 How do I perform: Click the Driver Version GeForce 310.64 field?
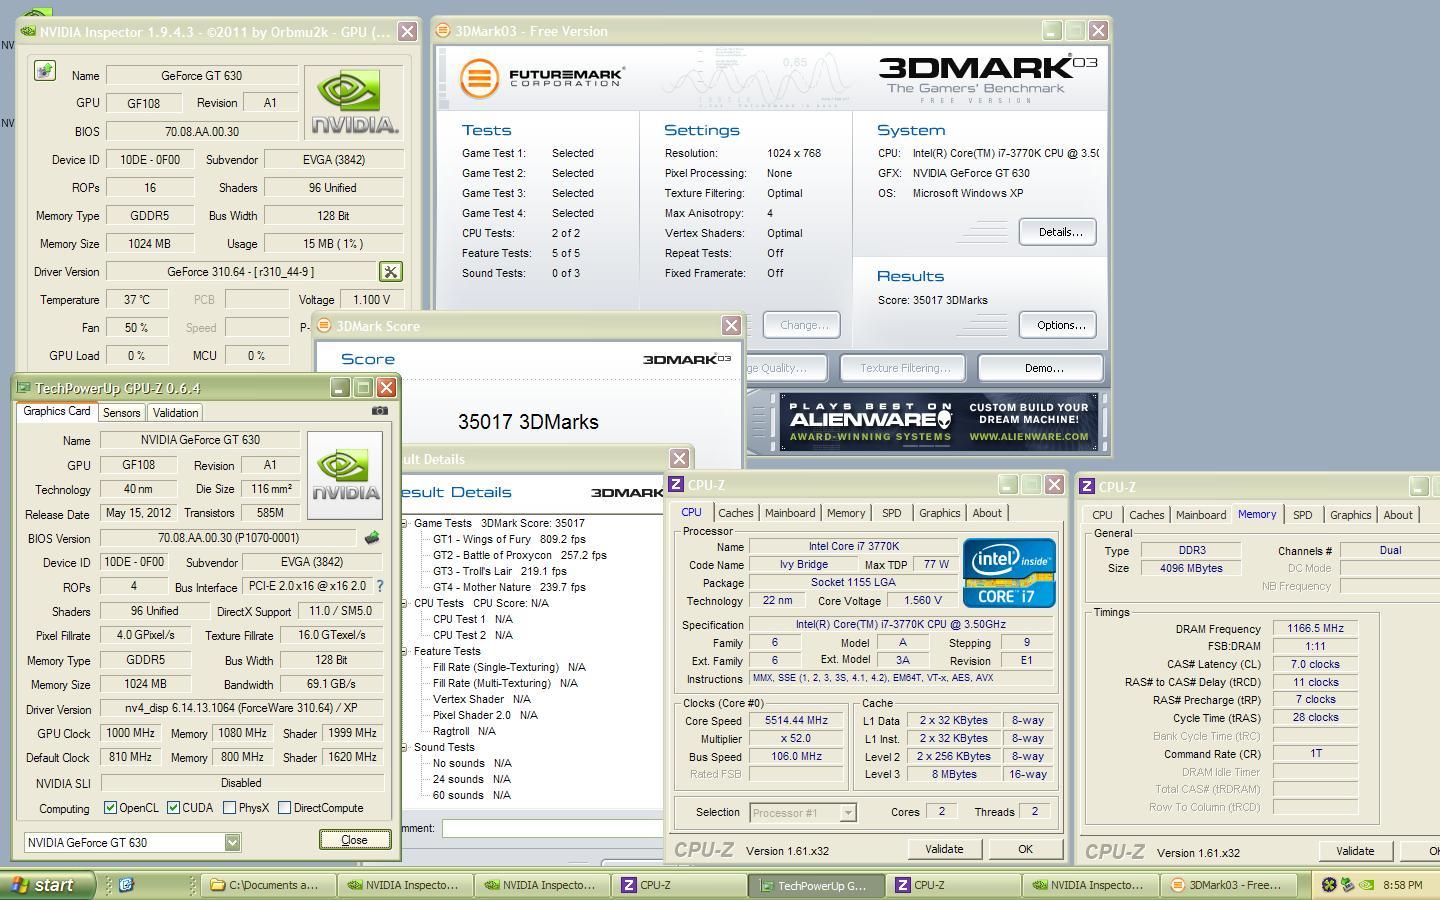pos(240,271)
